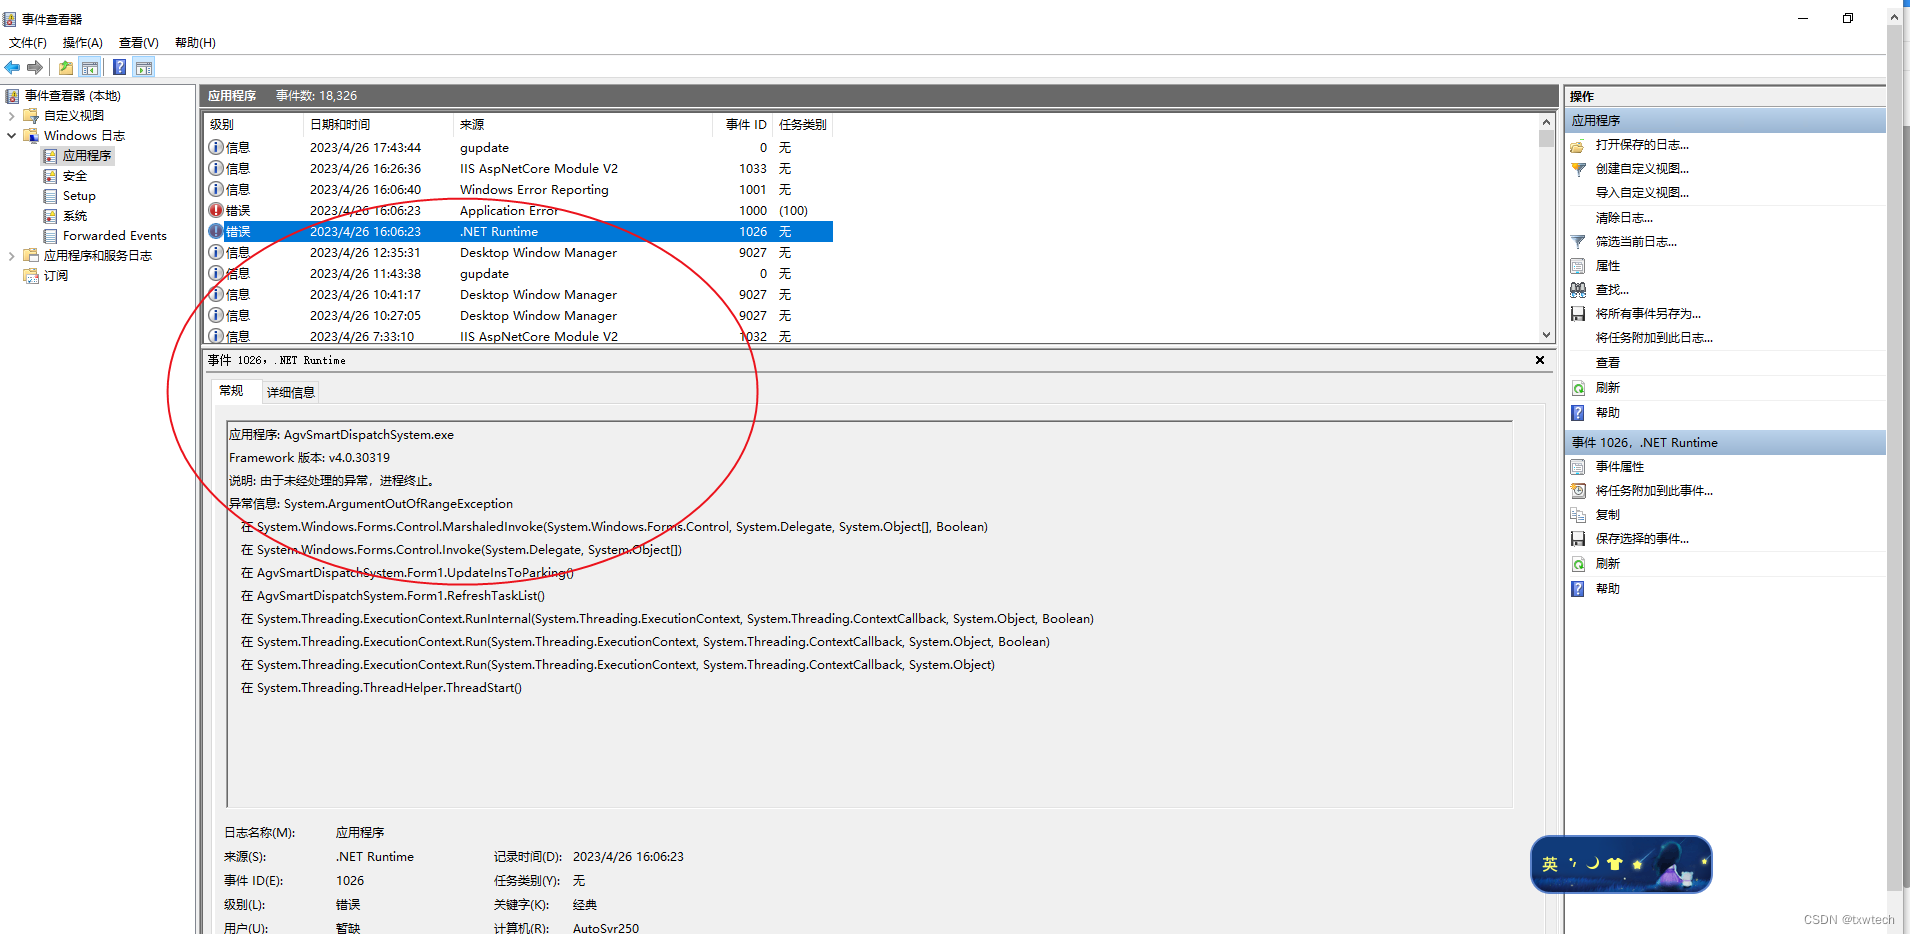Click the Forward arrow toolbar icon
The height and width of the screenshot is (934, 1910).
35,67
